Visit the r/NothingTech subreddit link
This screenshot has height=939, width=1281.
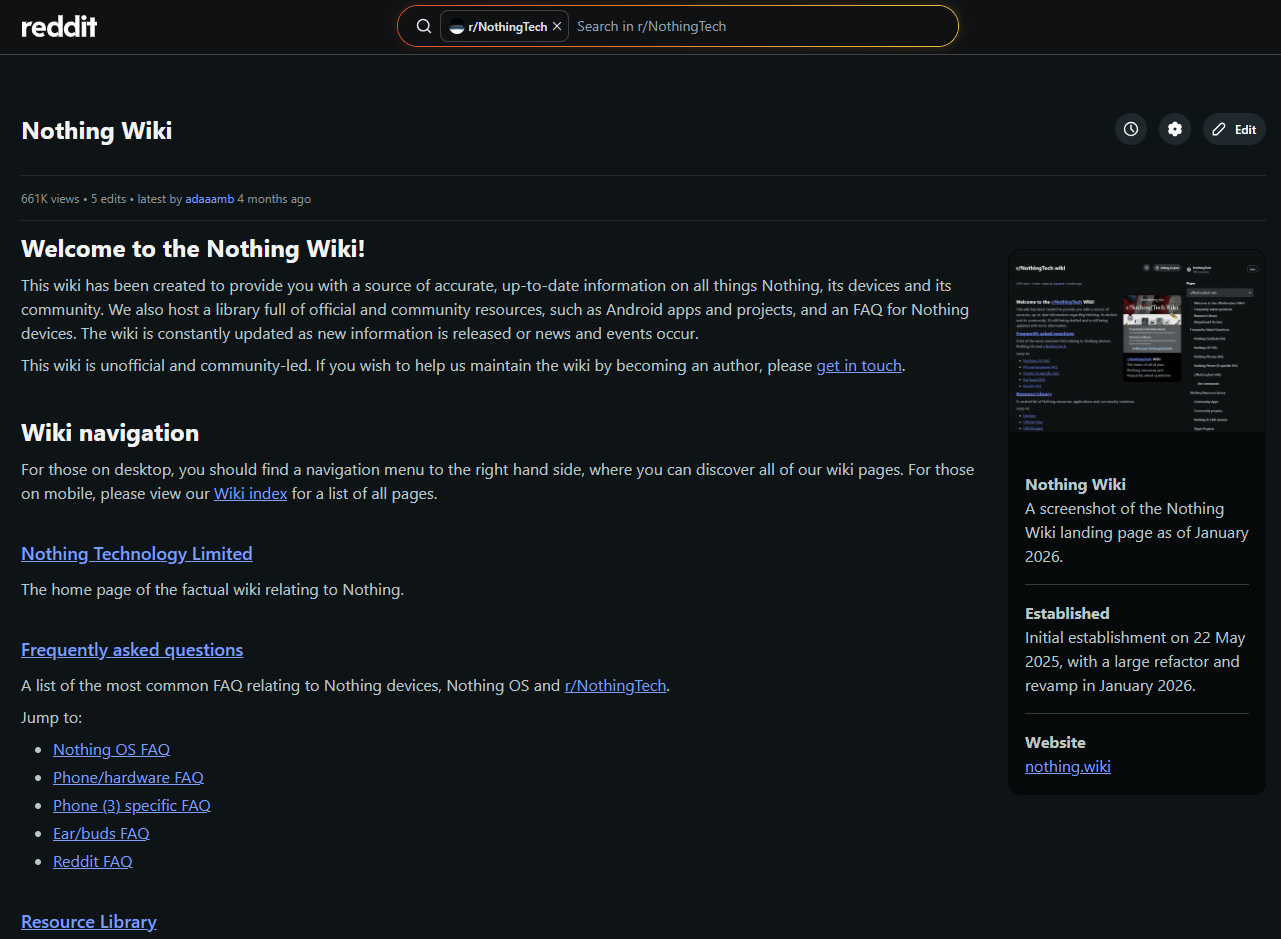pos(615,686)
